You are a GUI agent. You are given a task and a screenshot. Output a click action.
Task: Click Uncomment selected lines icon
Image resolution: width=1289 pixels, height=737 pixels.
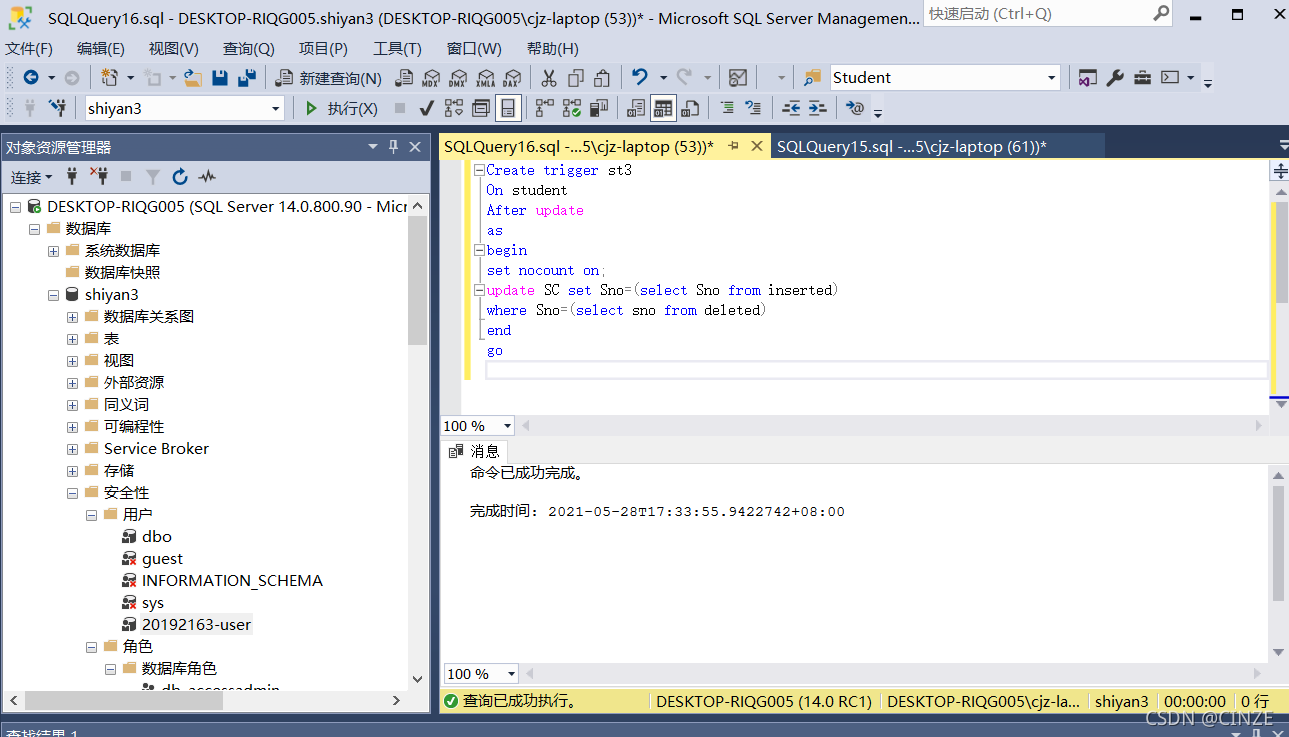pyautogui.click(x=754, y=108)
